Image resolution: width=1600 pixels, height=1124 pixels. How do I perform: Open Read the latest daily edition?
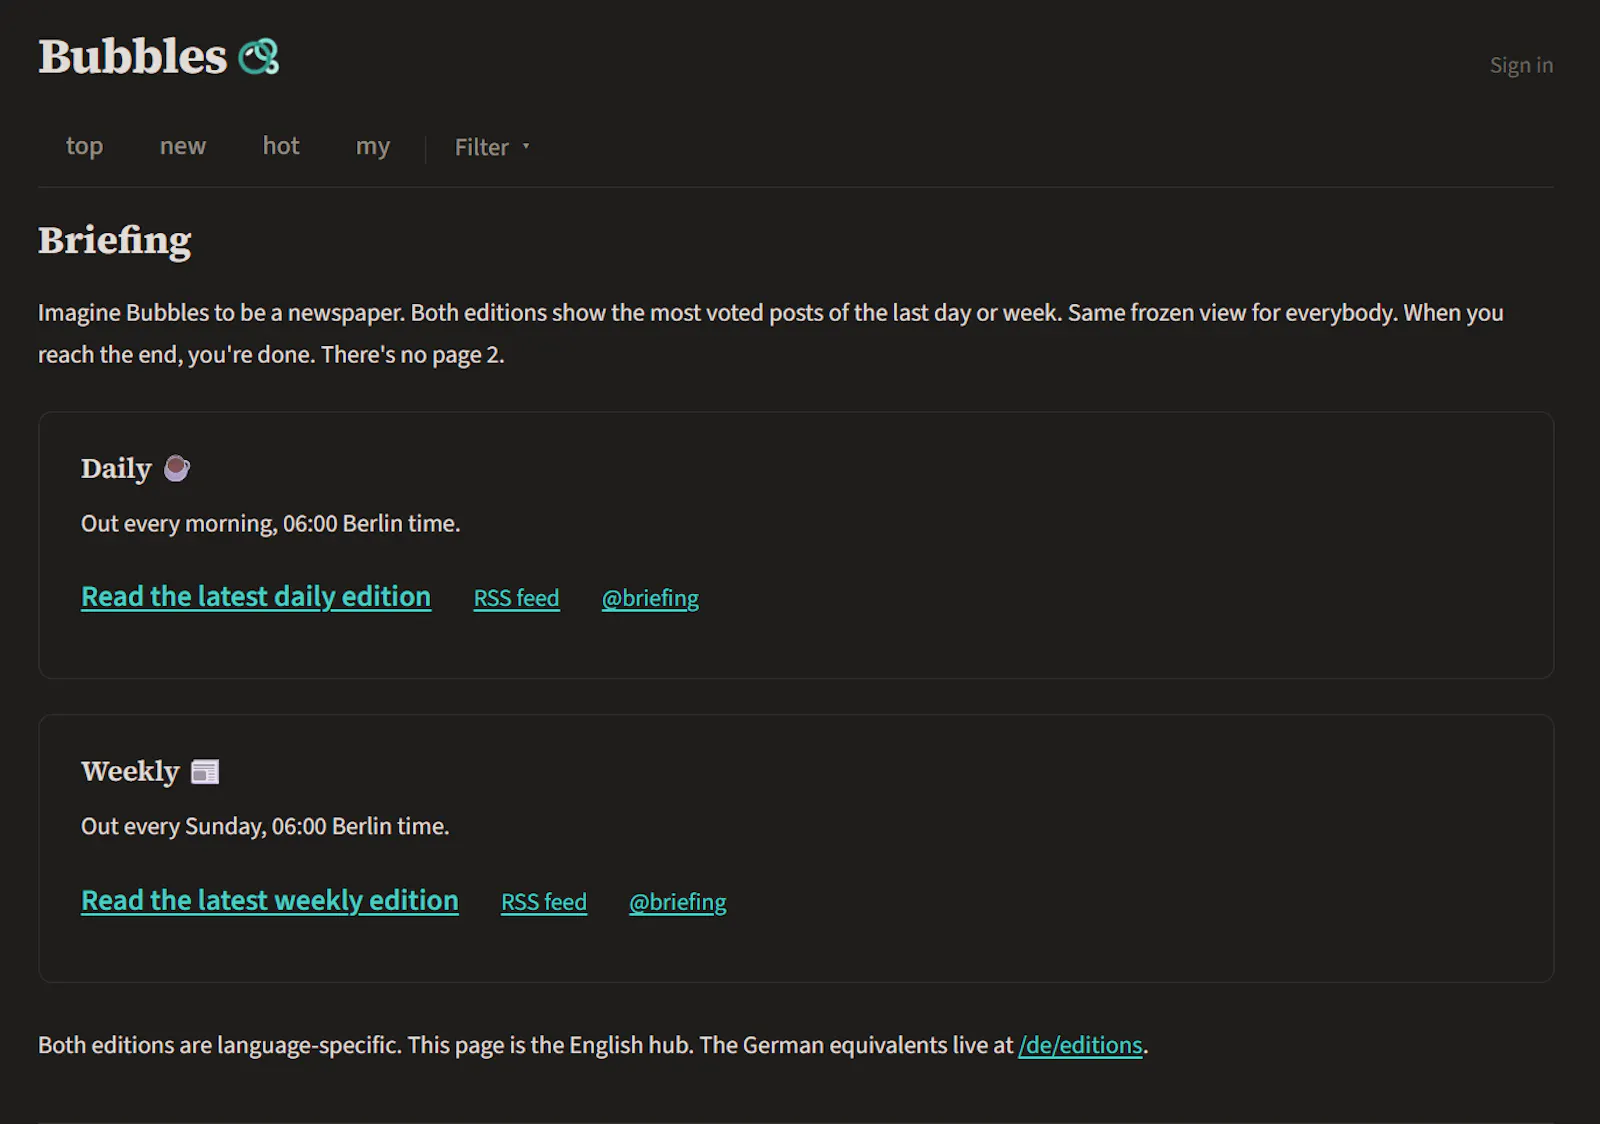(x=256, y=597)
